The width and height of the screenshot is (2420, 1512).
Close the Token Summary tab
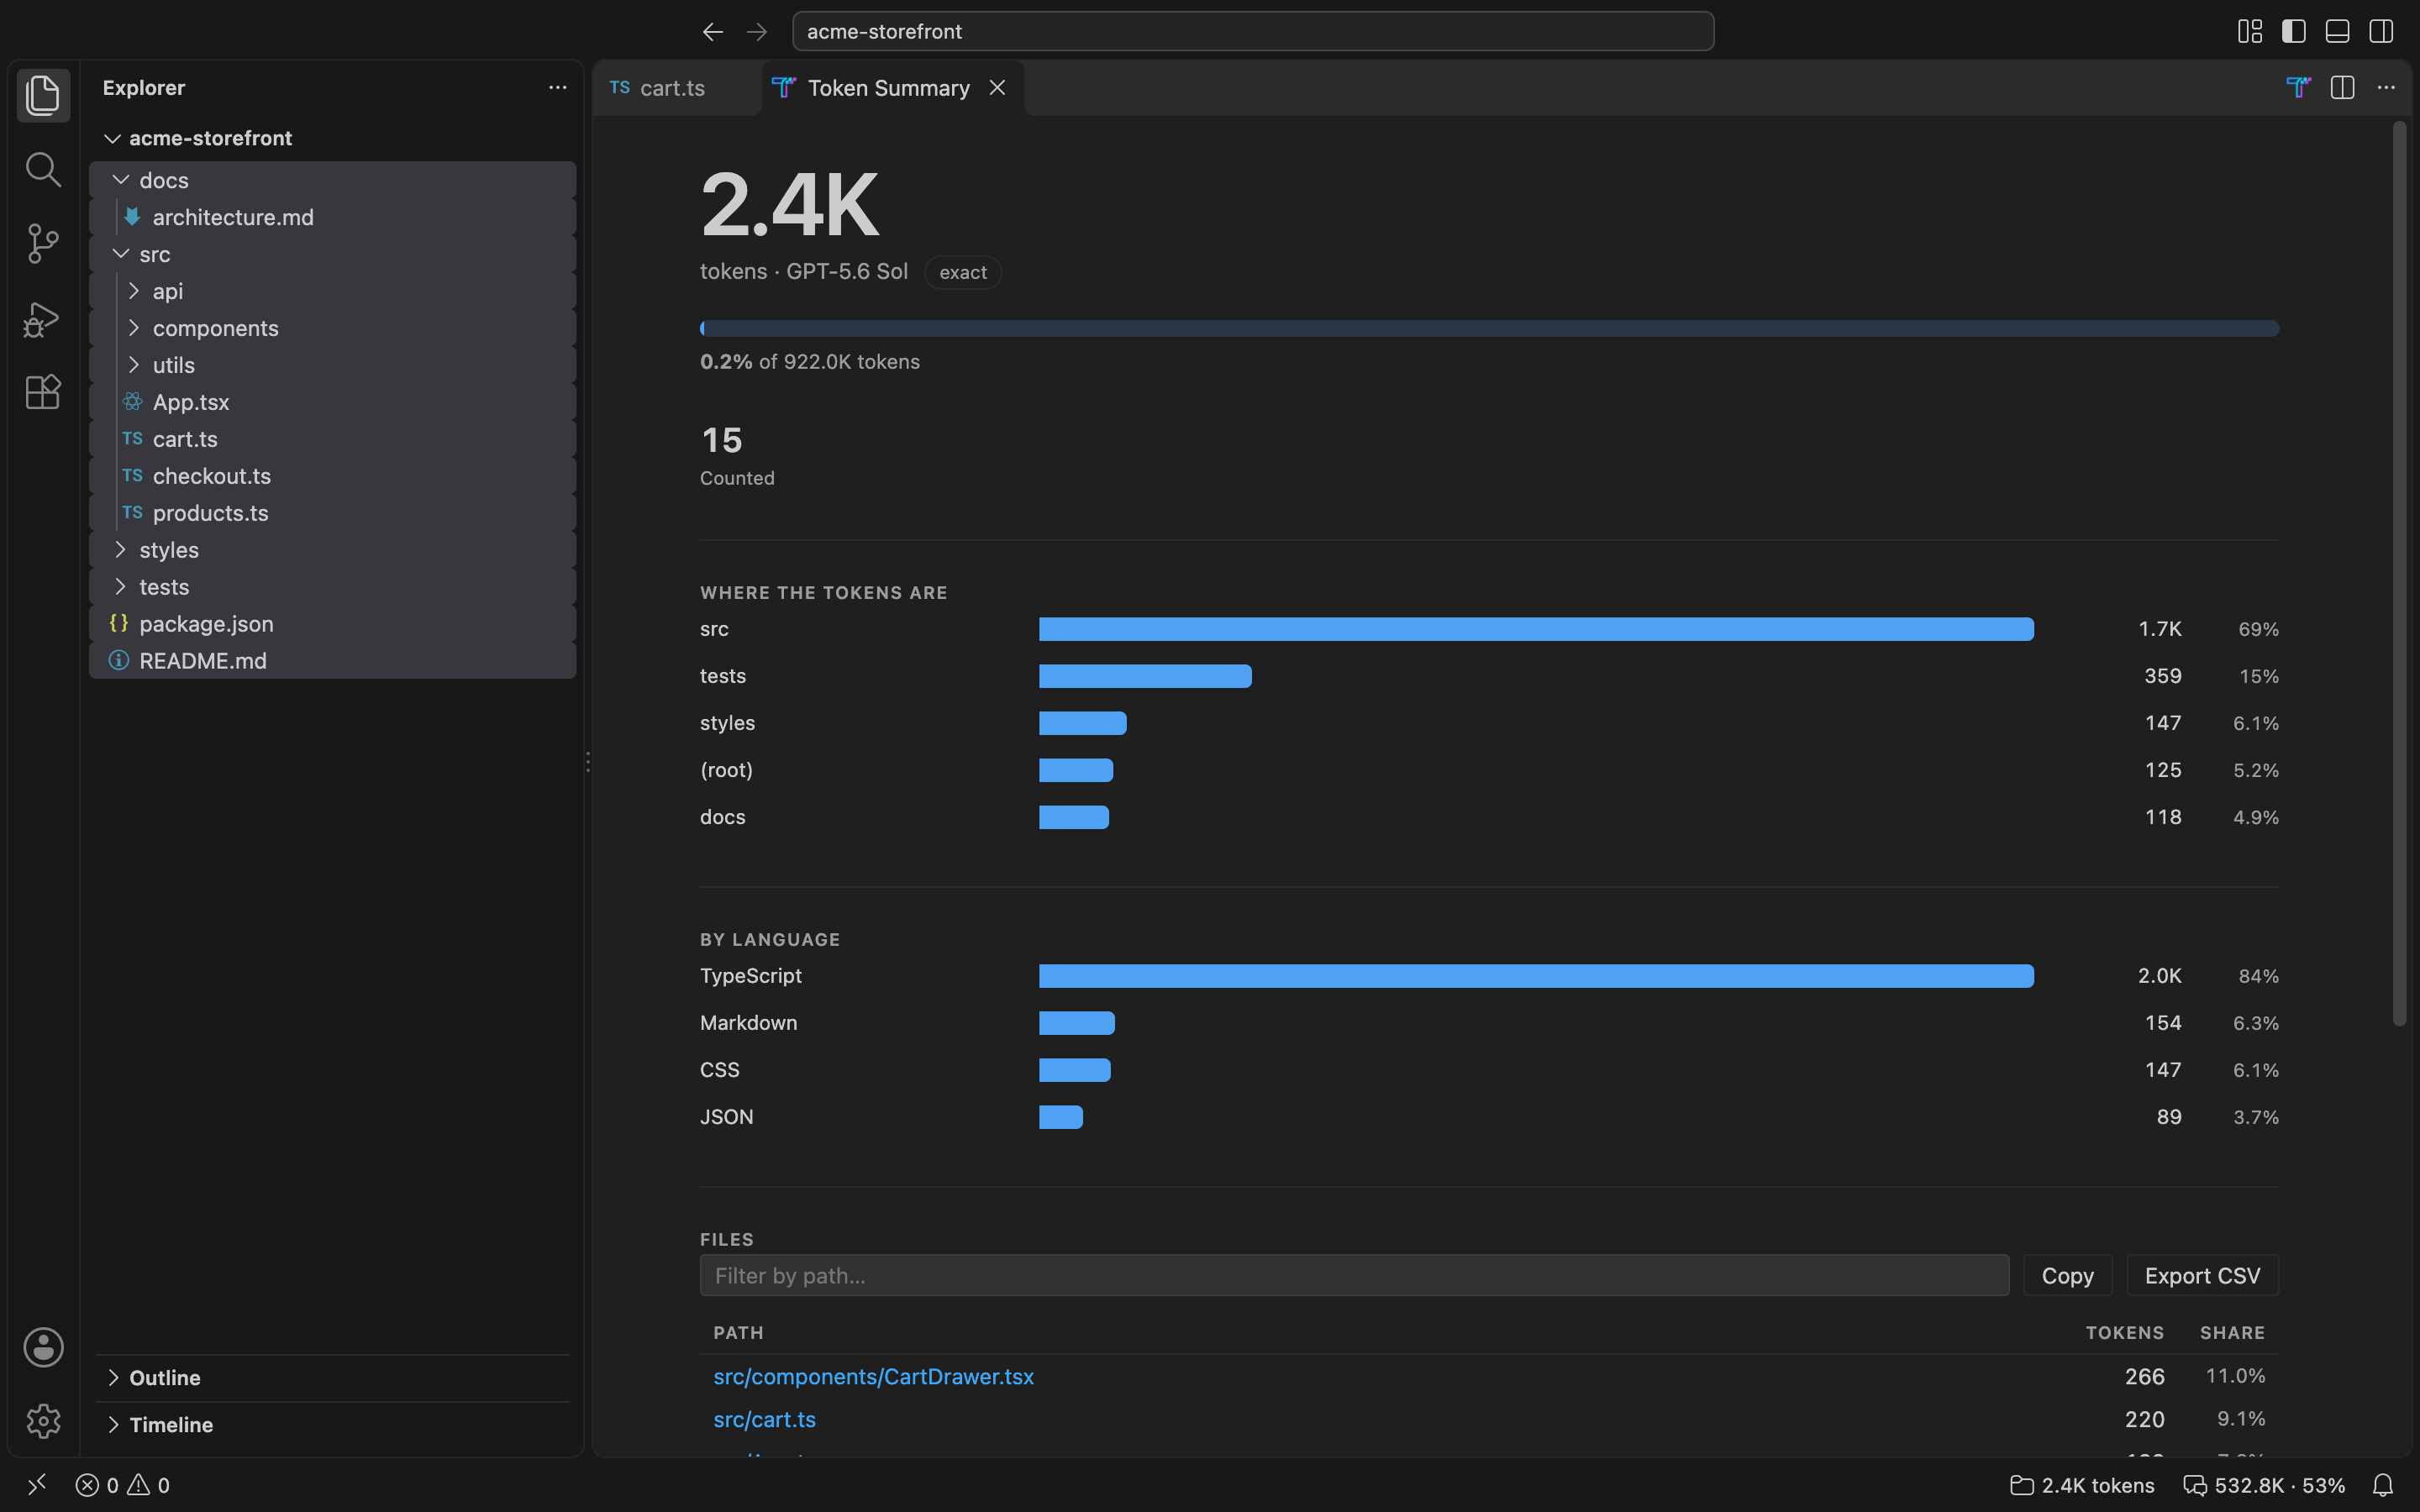[997, 88]
